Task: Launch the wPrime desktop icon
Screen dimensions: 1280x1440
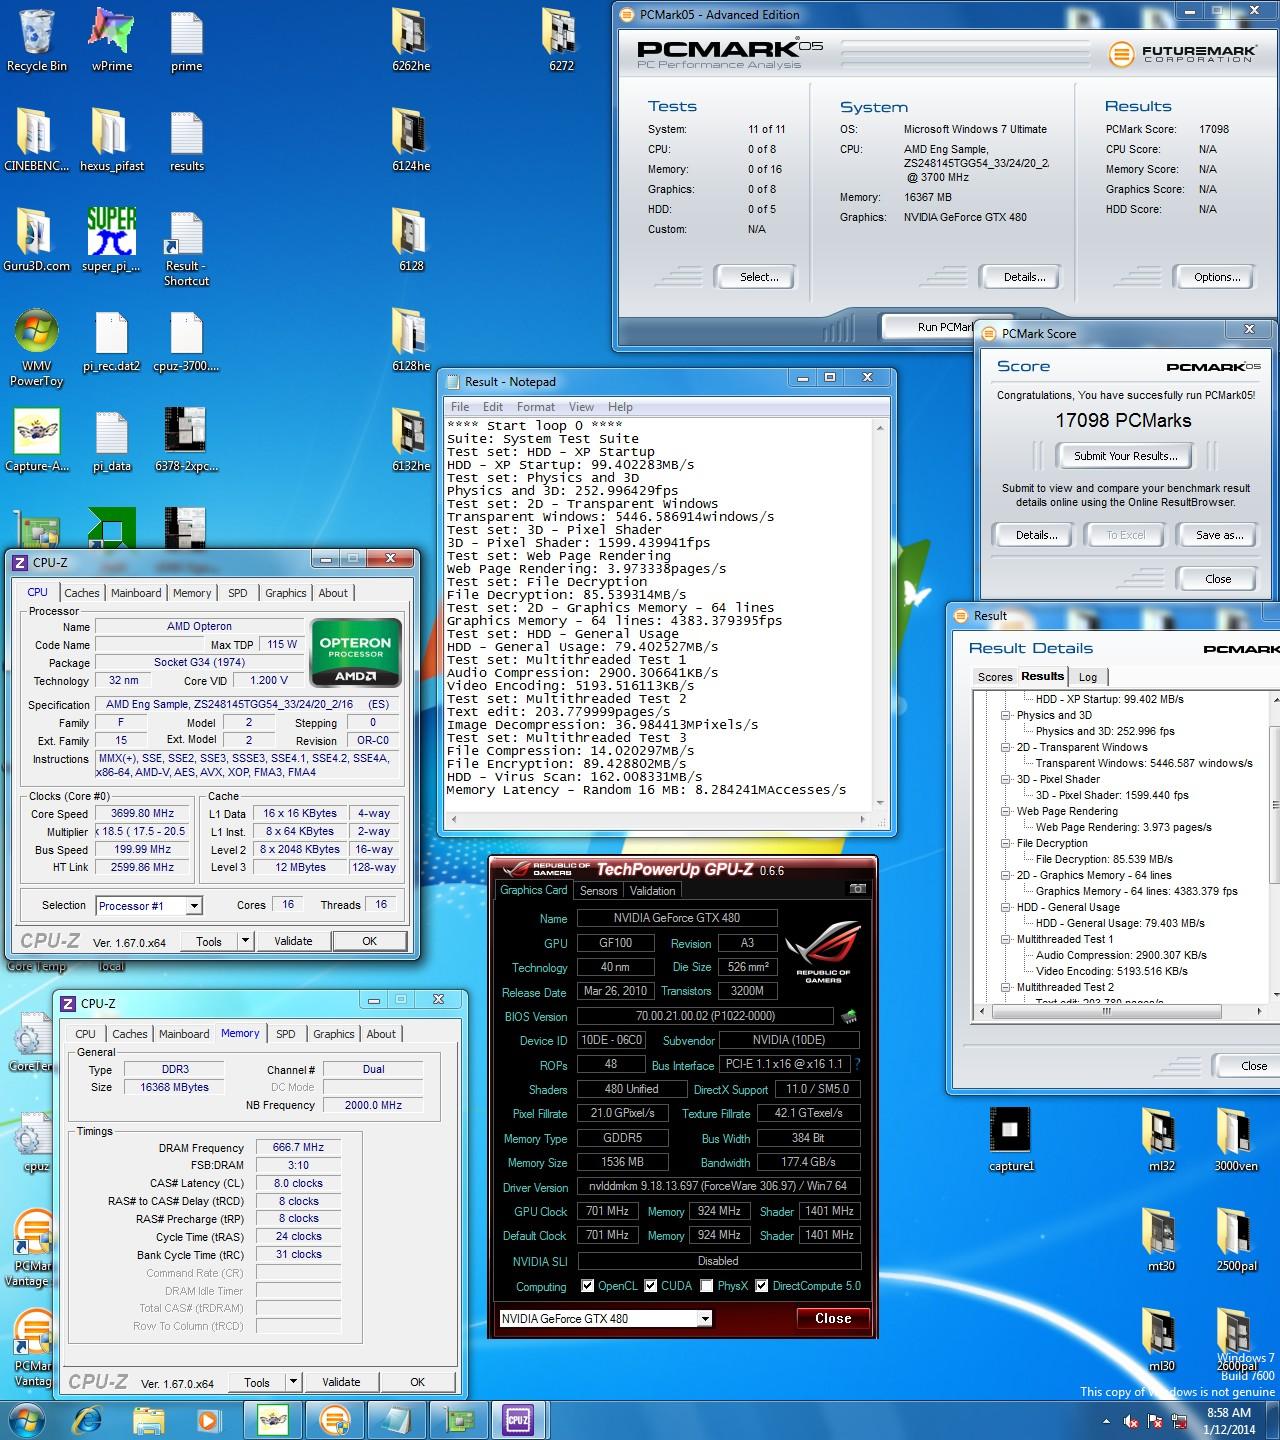Action: click(112, 40)
